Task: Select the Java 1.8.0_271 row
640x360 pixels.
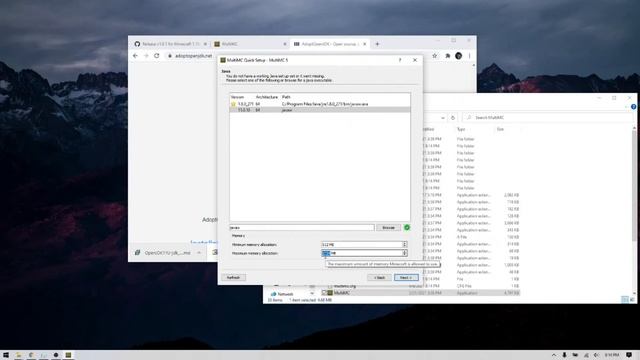Action: (x=320, y=104)
